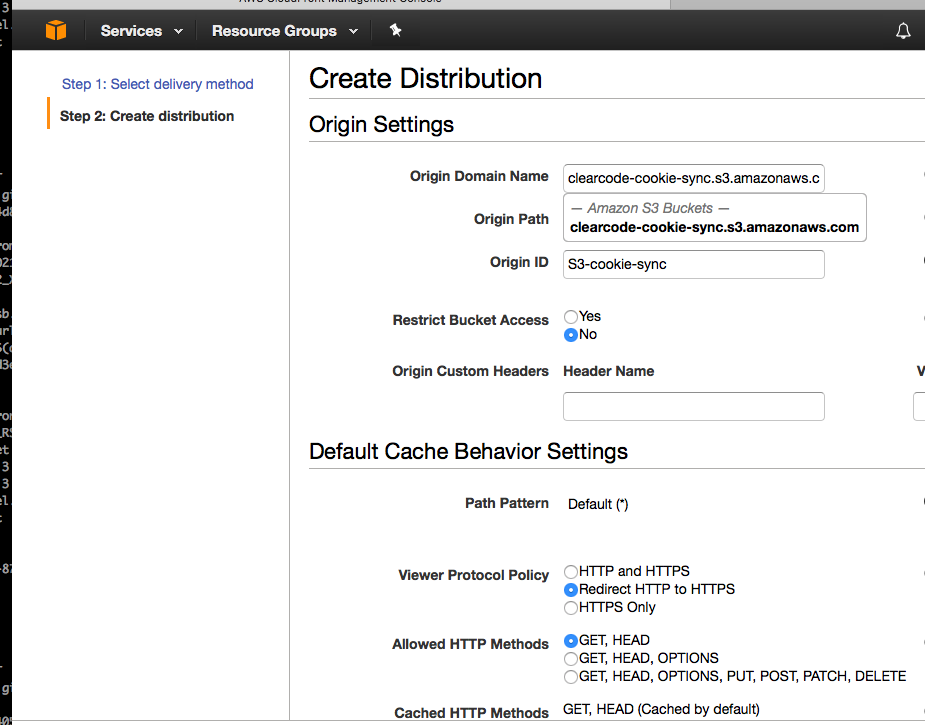925x725 pixels.
Task: Expand the Services dropdown arrow
Action: click(x=179, y=32)
